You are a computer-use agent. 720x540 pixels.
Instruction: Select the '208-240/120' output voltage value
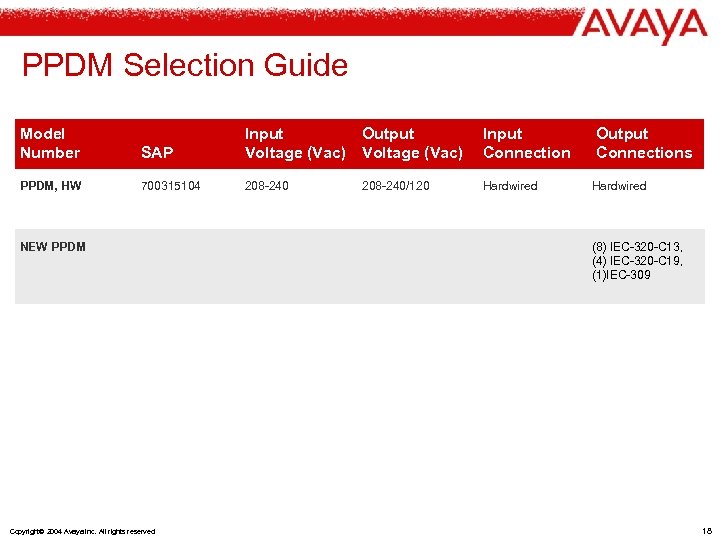coord(395,186)
